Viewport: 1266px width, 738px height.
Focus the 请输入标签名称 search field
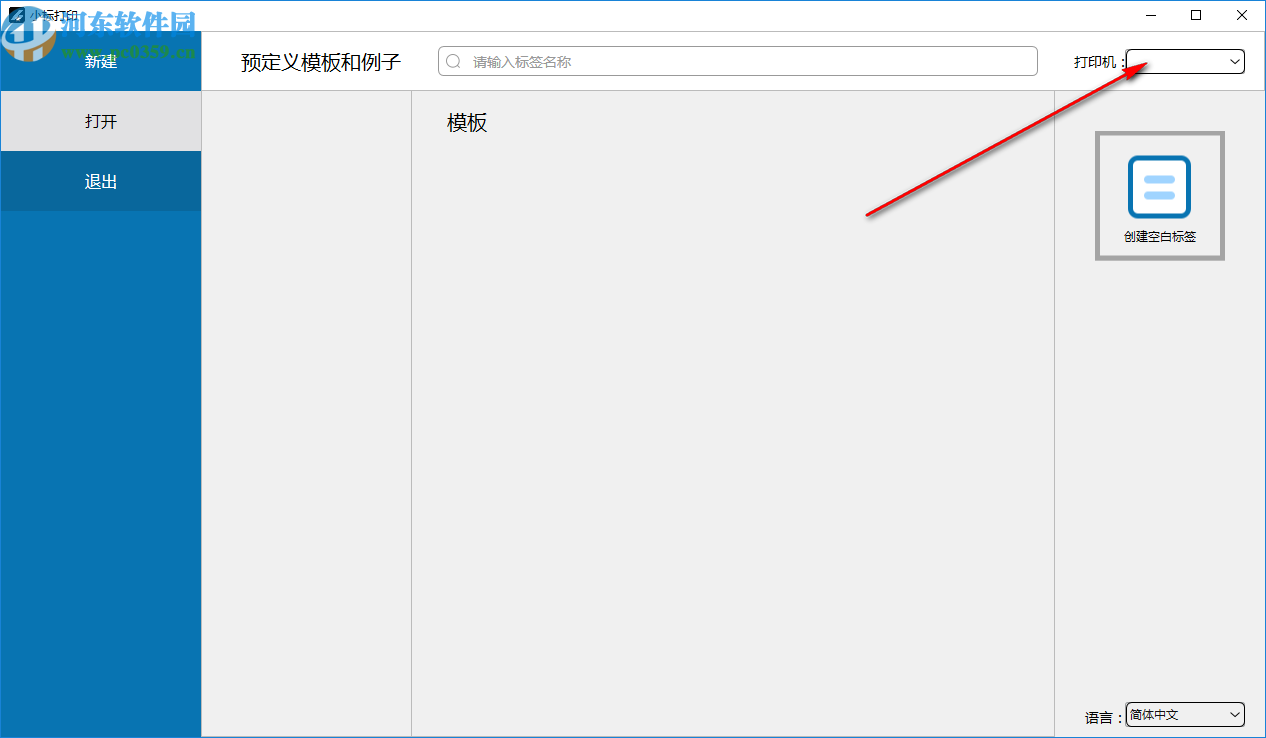point(738,61)
